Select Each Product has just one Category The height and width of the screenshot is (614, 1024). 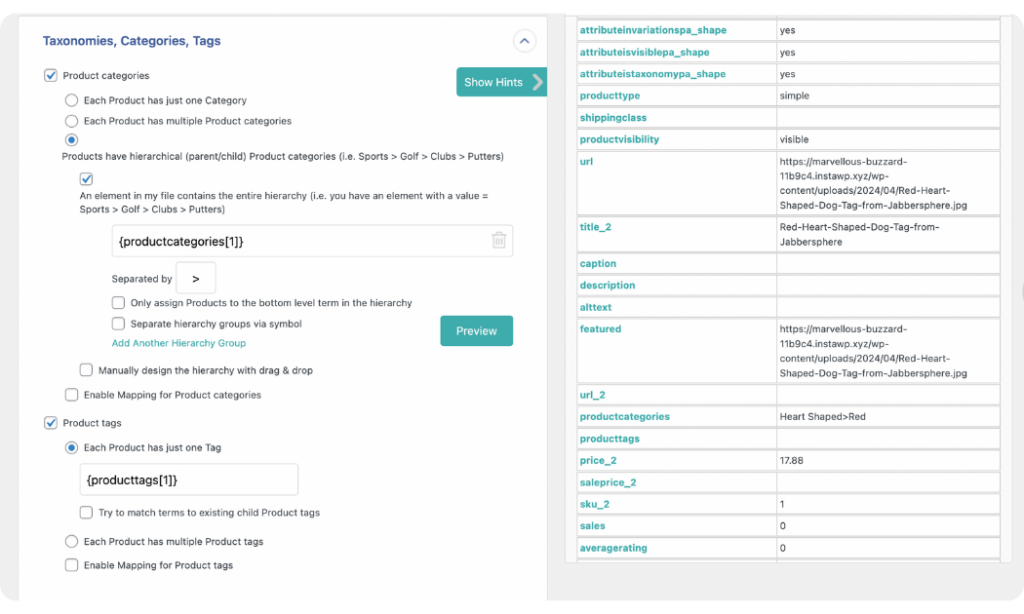tap(71, 100)
